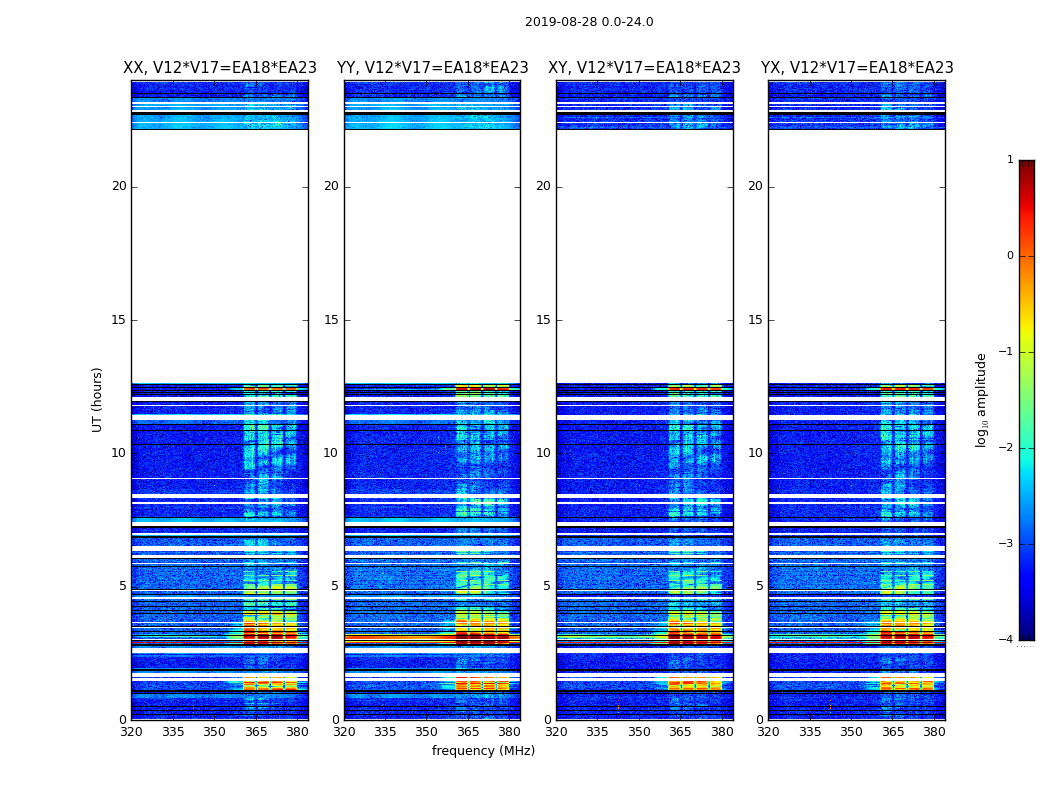Click the dark blue bottom of the colorbar
This screenshot has width=1050, height=800.
pos(1026,634)
